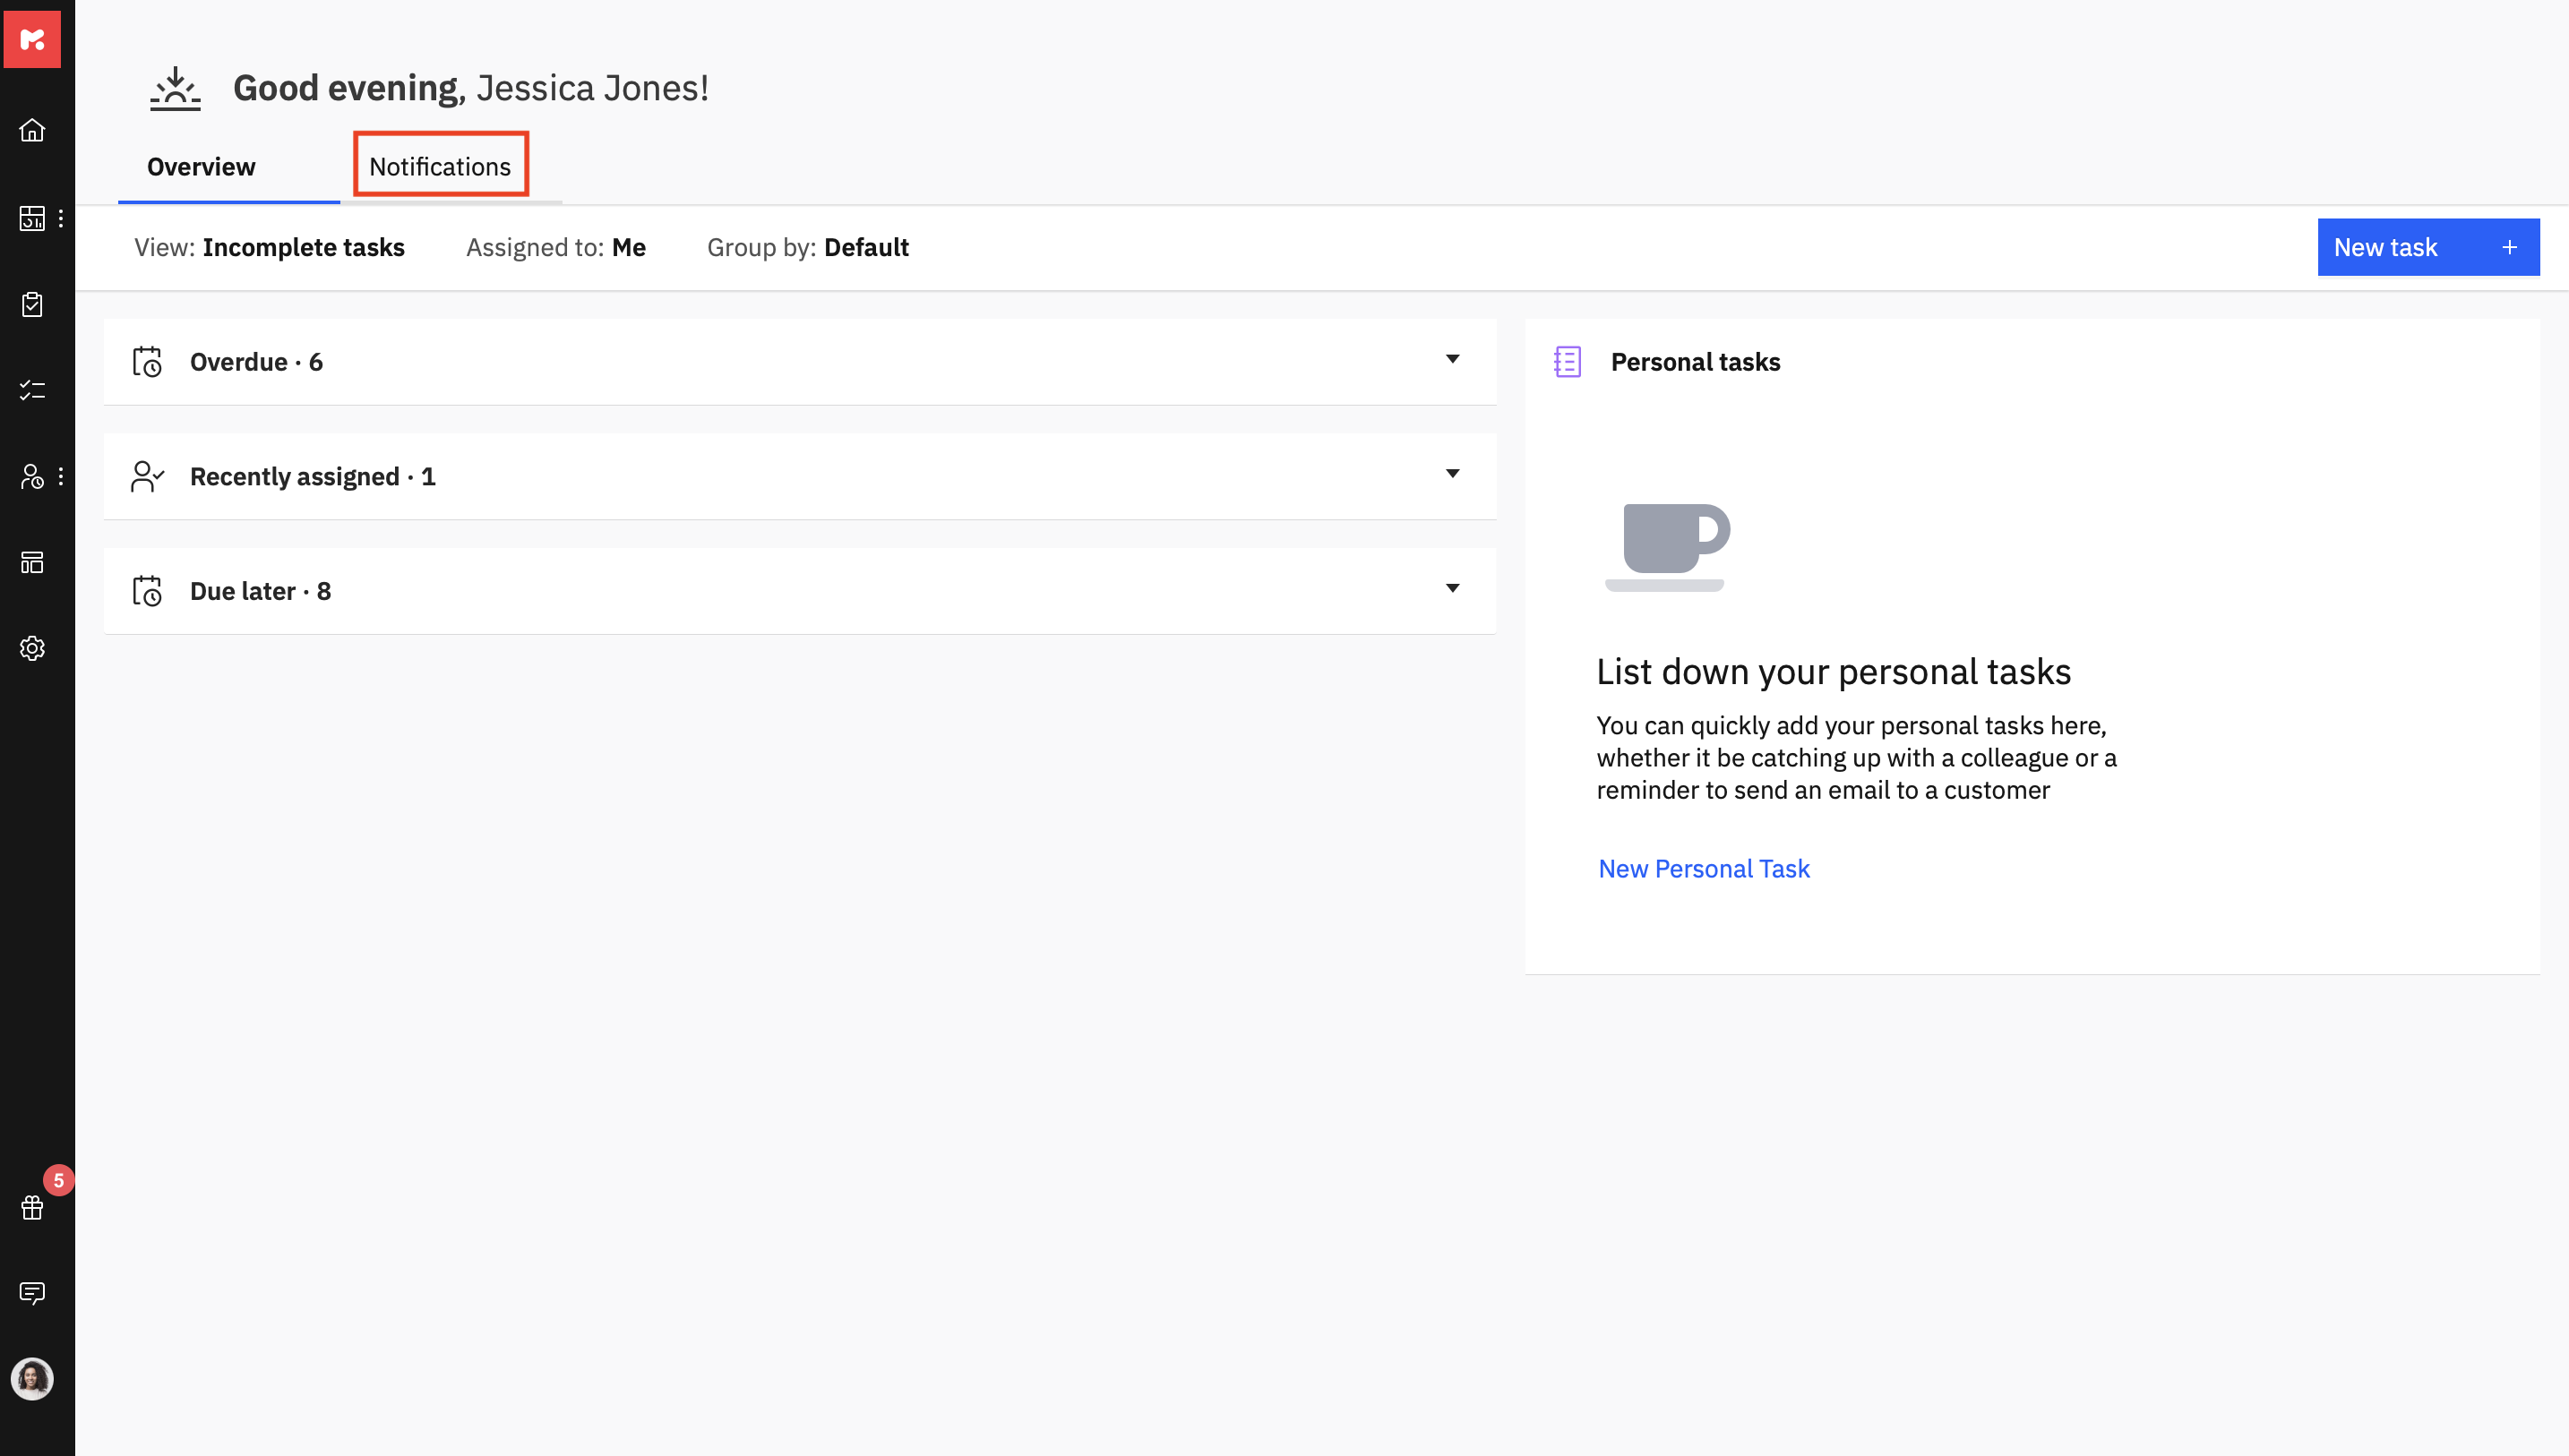Screen dimensions: 2569x1456
Task: Click the user profile avatar
Action: click(32, 1379)
